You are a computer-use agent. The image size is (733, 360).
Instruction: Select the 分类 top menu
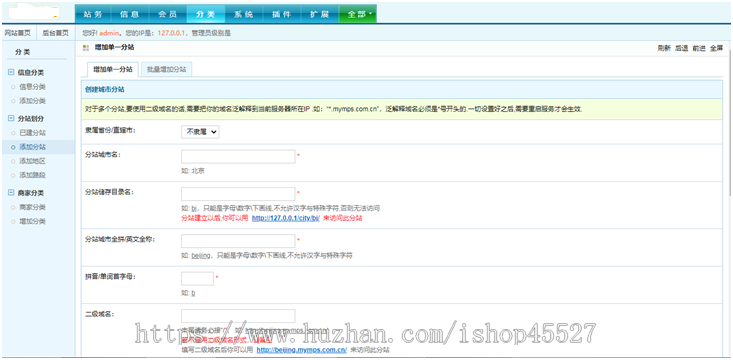(206, 14)
